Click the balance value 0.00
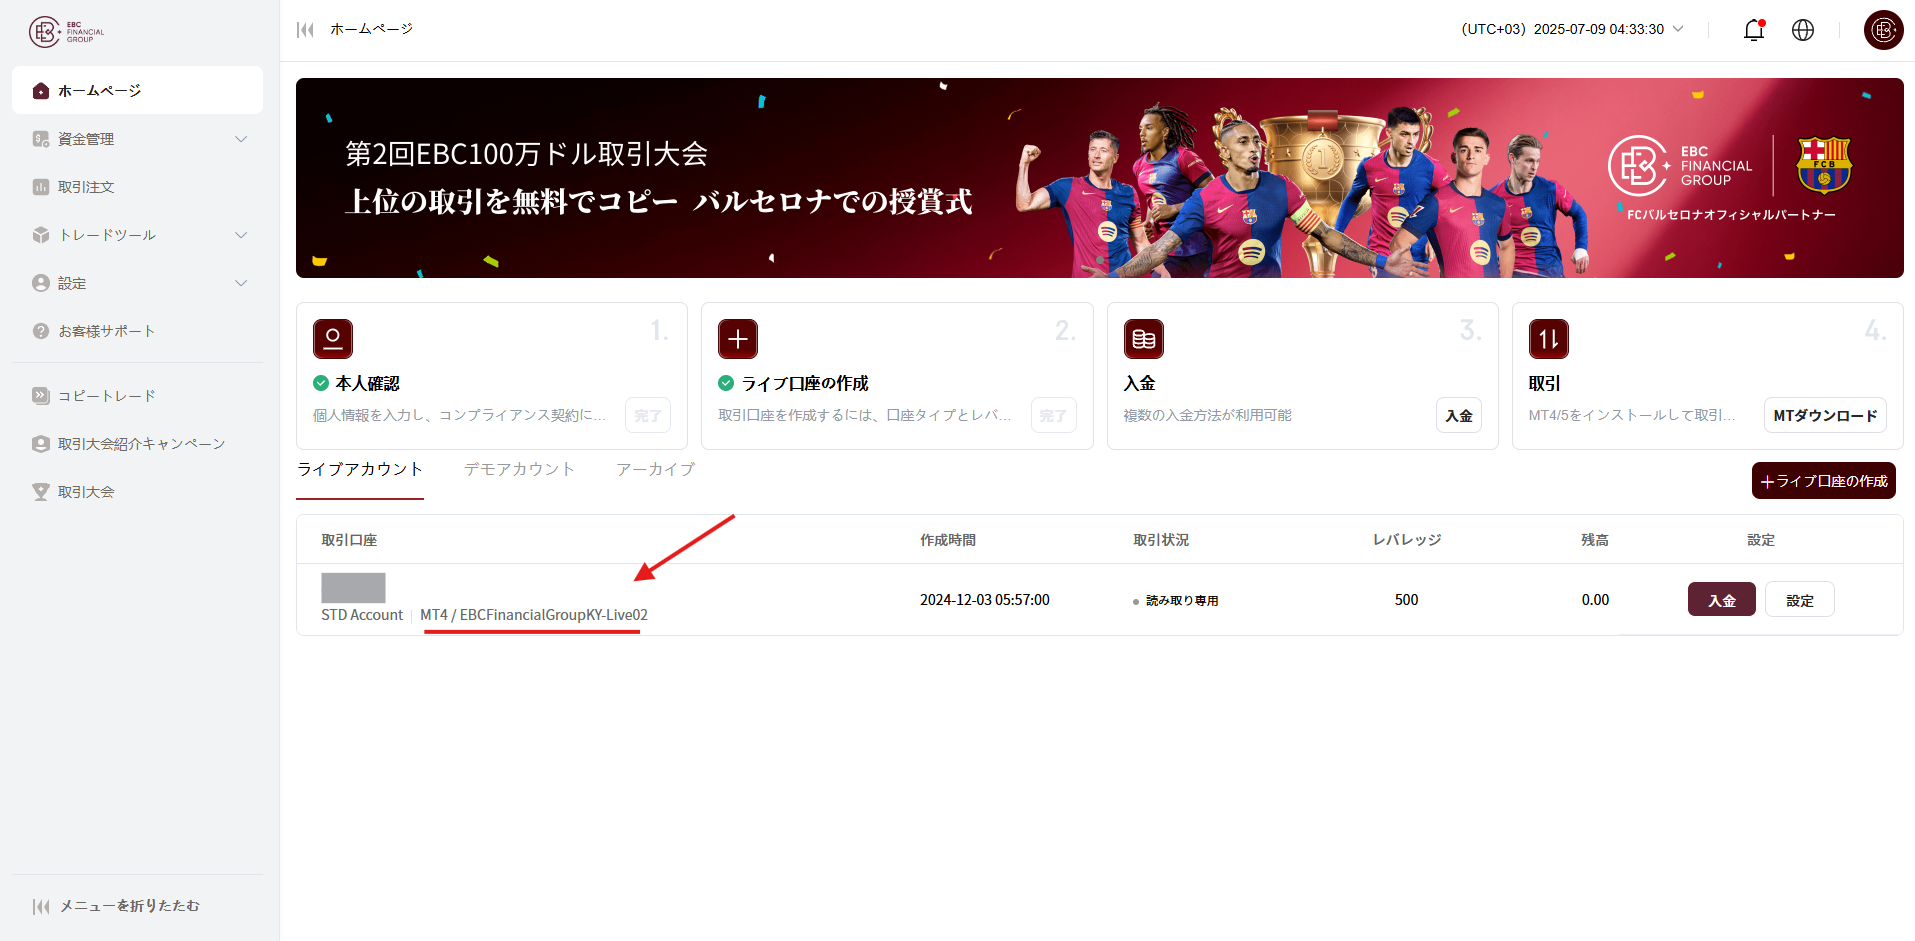This screenshot has width=1915, height=941. 1595,600
